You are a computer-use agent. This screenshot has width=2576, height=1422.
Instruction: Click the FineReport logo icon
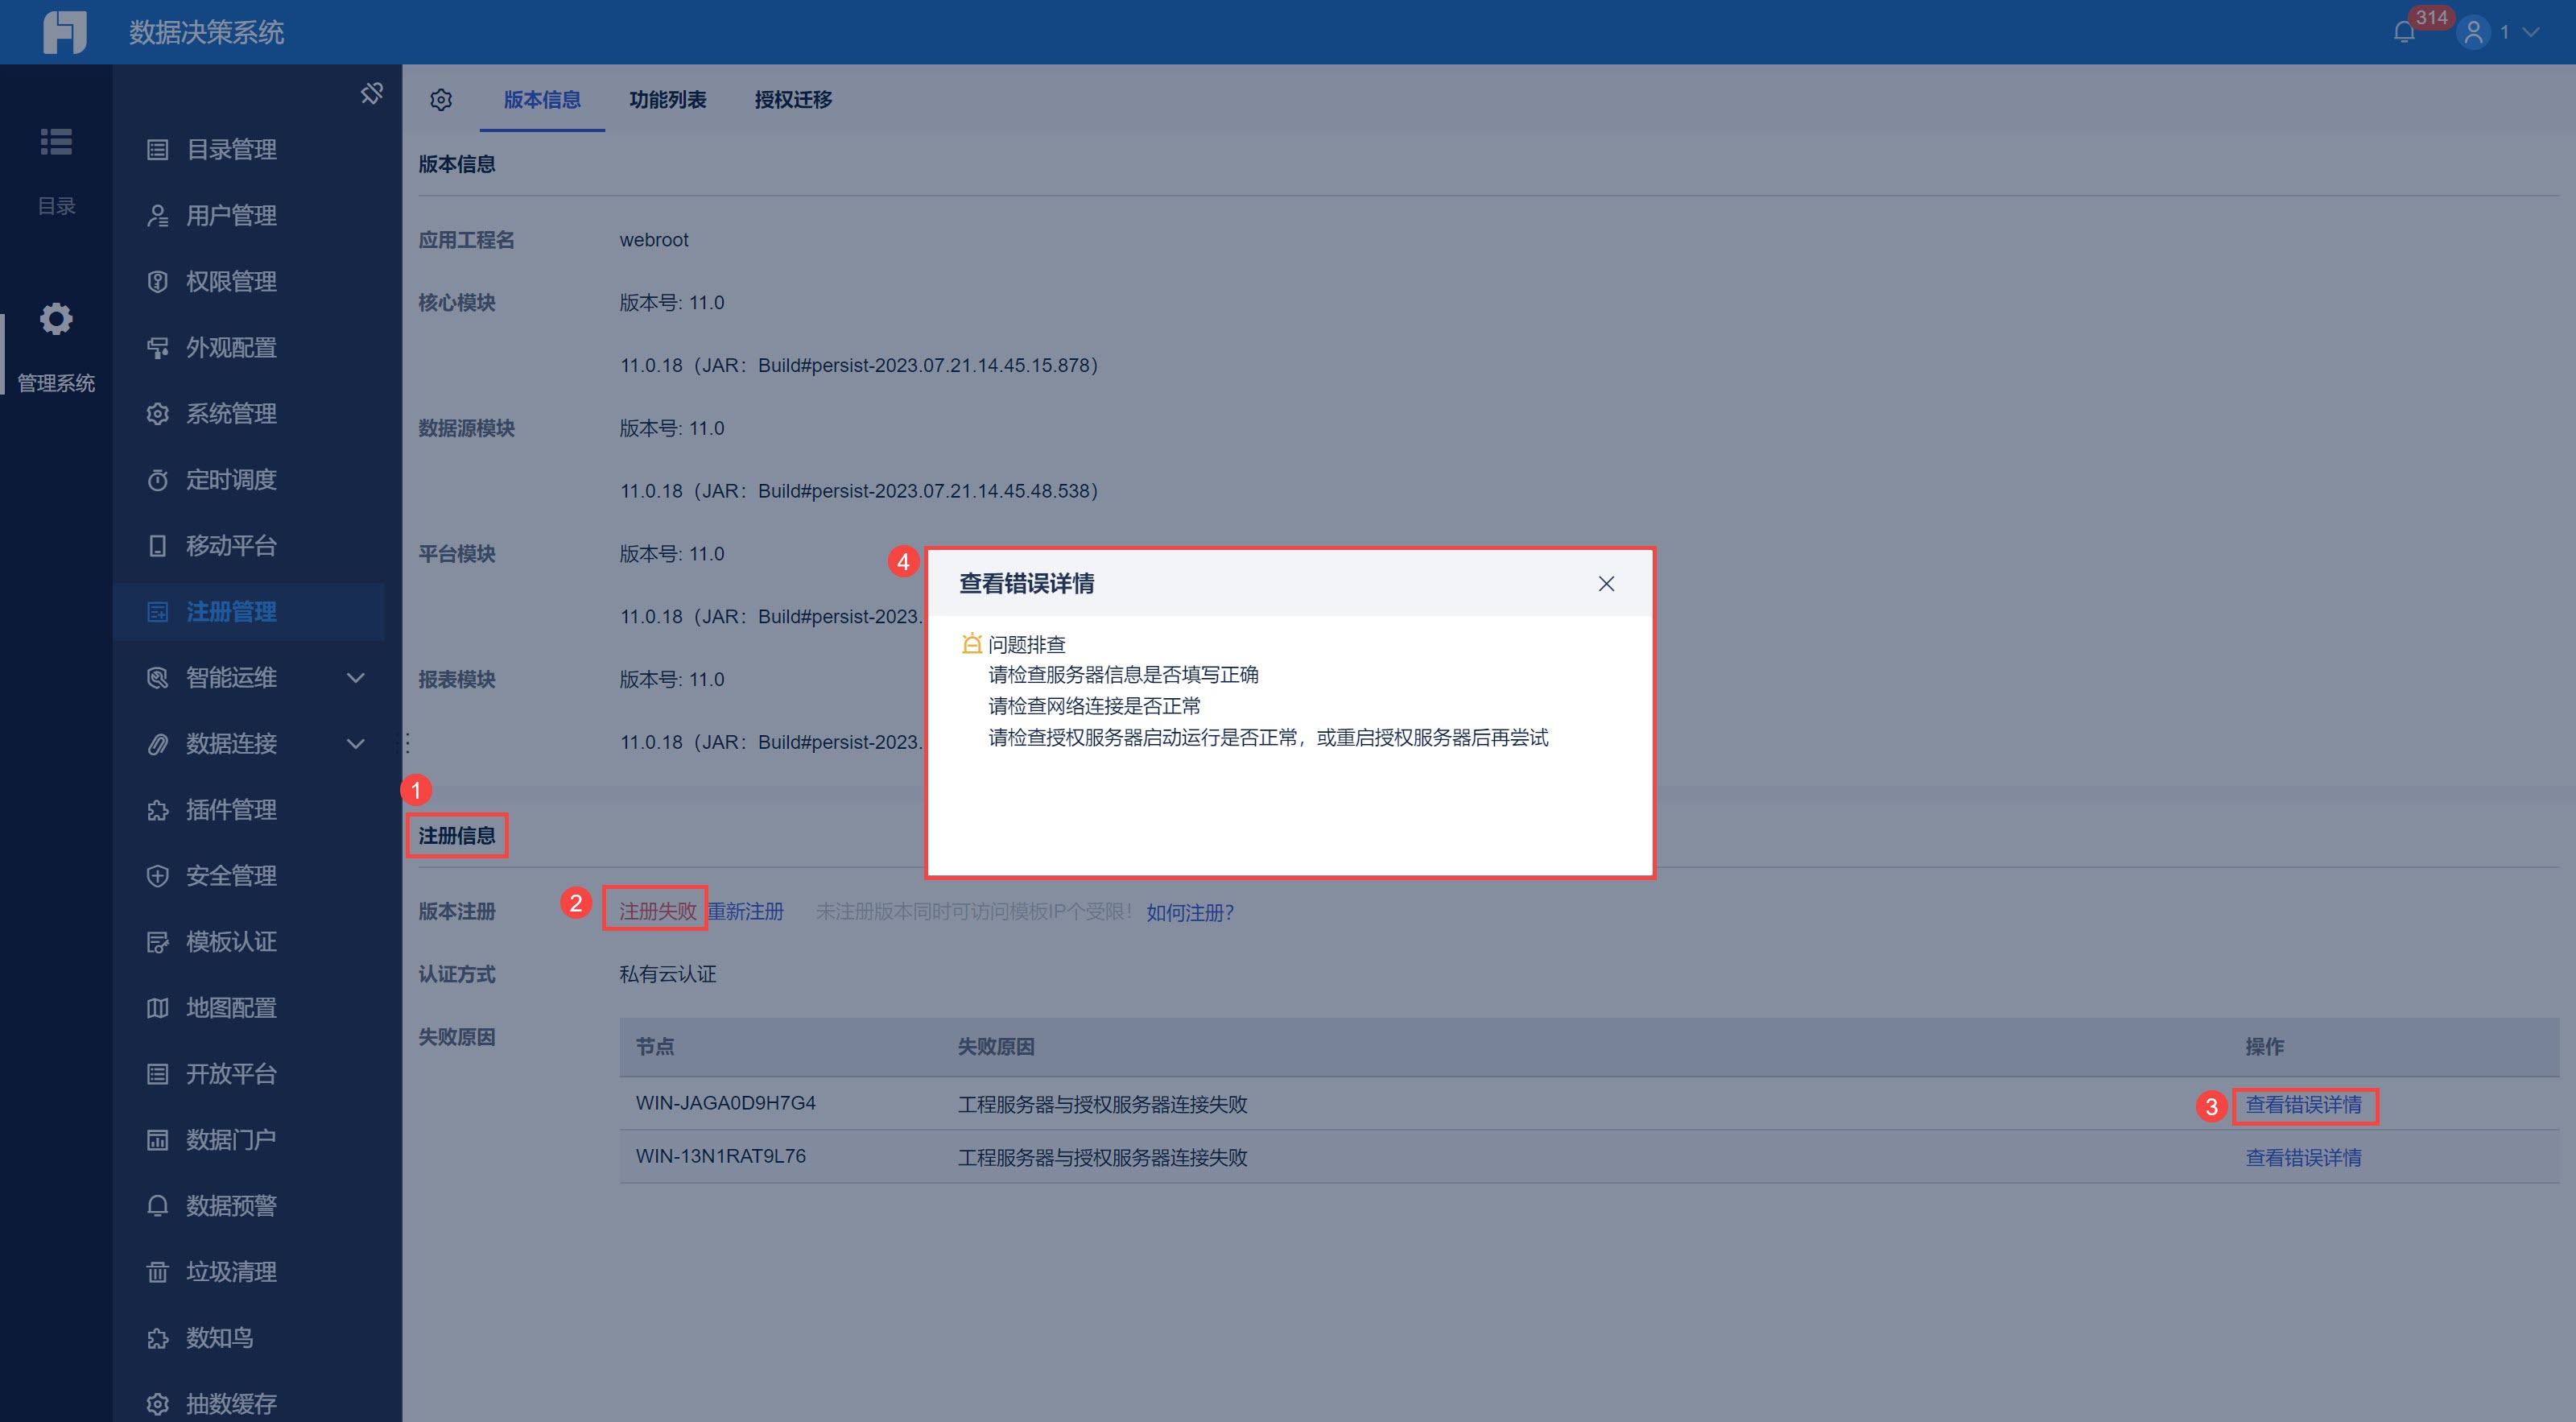click(x=65, y=32)
